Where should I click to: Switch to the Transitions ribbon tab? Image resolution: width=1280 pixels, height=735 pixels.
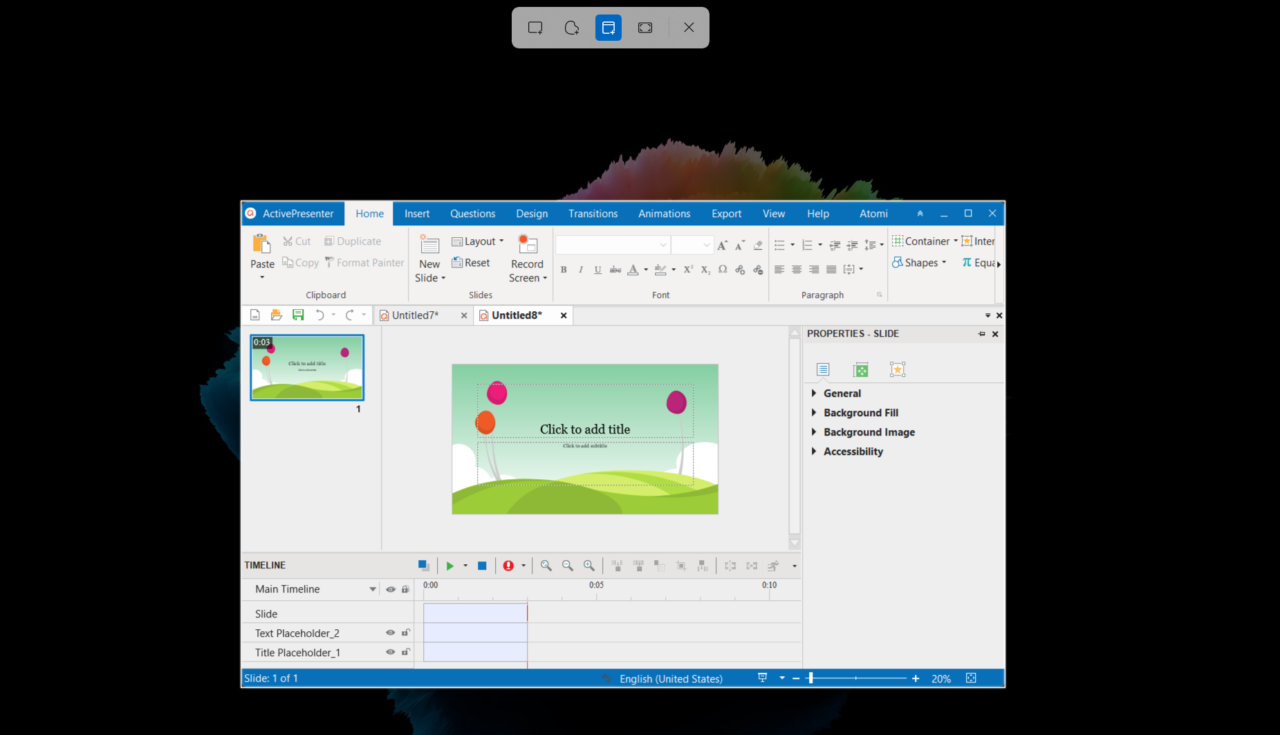pos(592,213)
